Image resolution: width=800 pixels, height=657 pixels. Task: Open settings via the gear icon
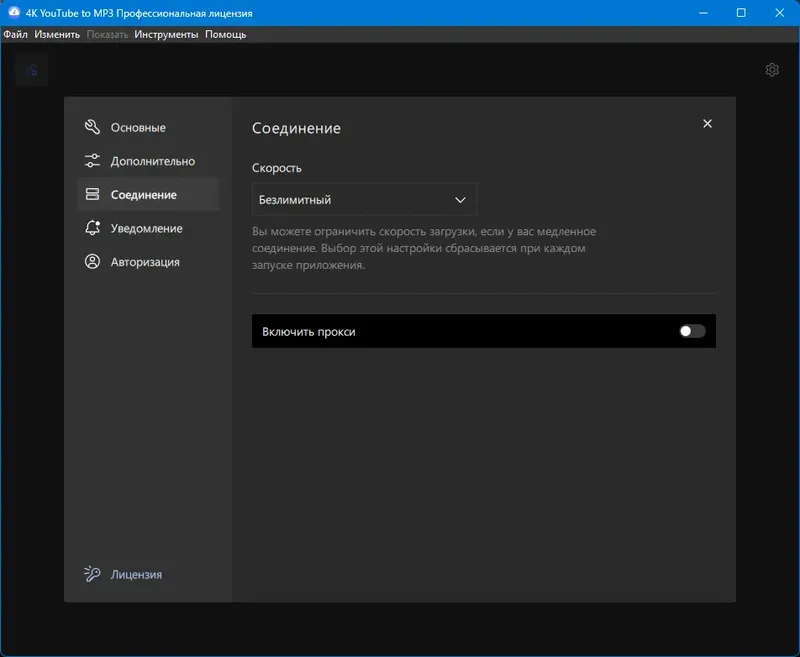click(x=772, y=70)
